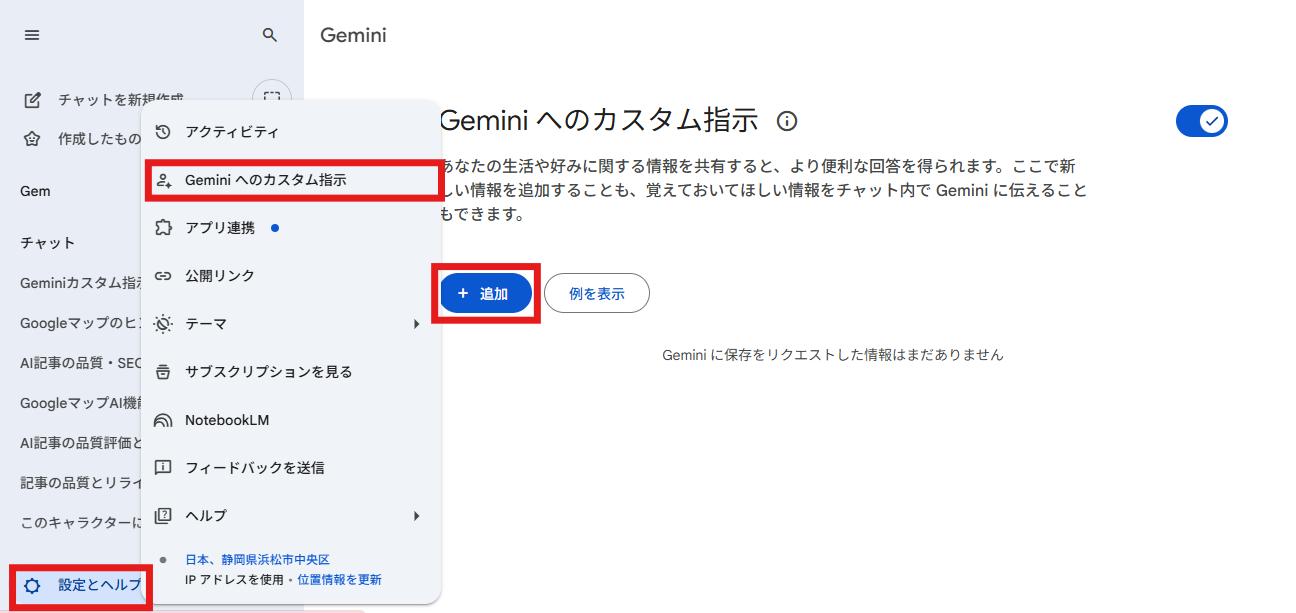
Task: Click the search magnifier icon
Action: pyautogui.click(x=269, y=35)
